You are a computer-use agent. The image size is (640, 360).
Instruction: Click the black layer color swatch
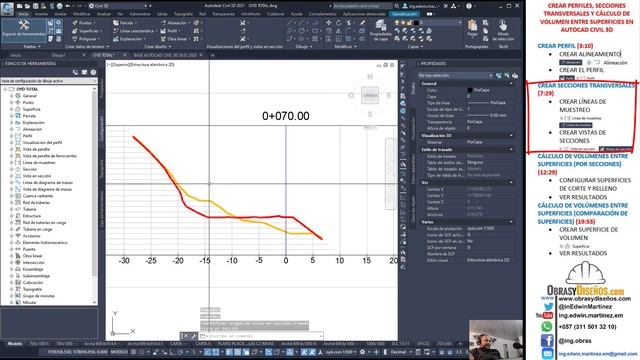tap(416, 23)
